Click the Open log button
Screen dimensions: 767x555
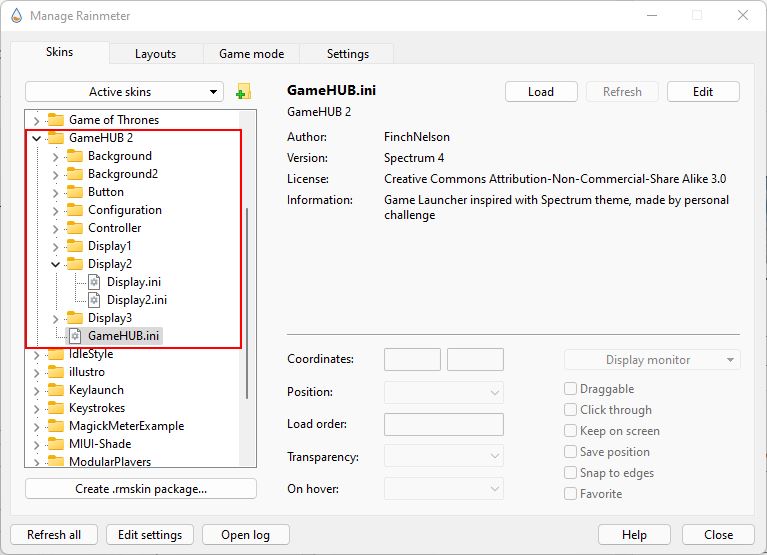[x=246, y=535]
